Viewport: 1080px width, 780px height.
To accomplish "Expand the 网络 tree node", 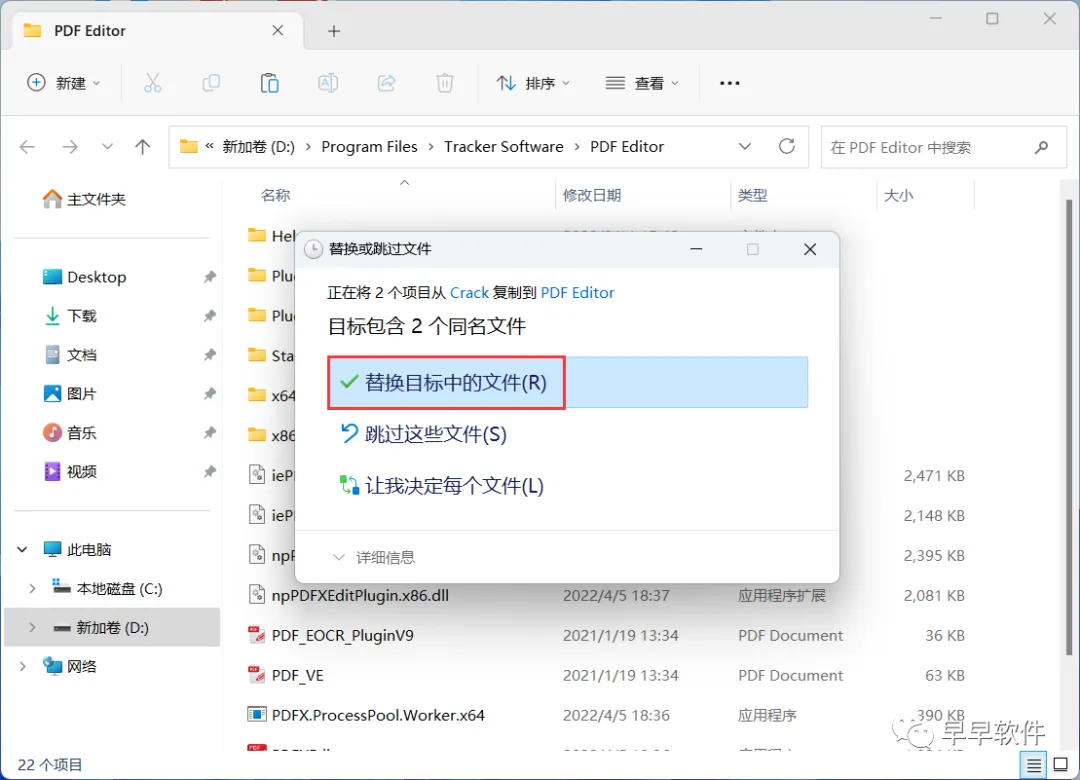I will coord(22,666).
